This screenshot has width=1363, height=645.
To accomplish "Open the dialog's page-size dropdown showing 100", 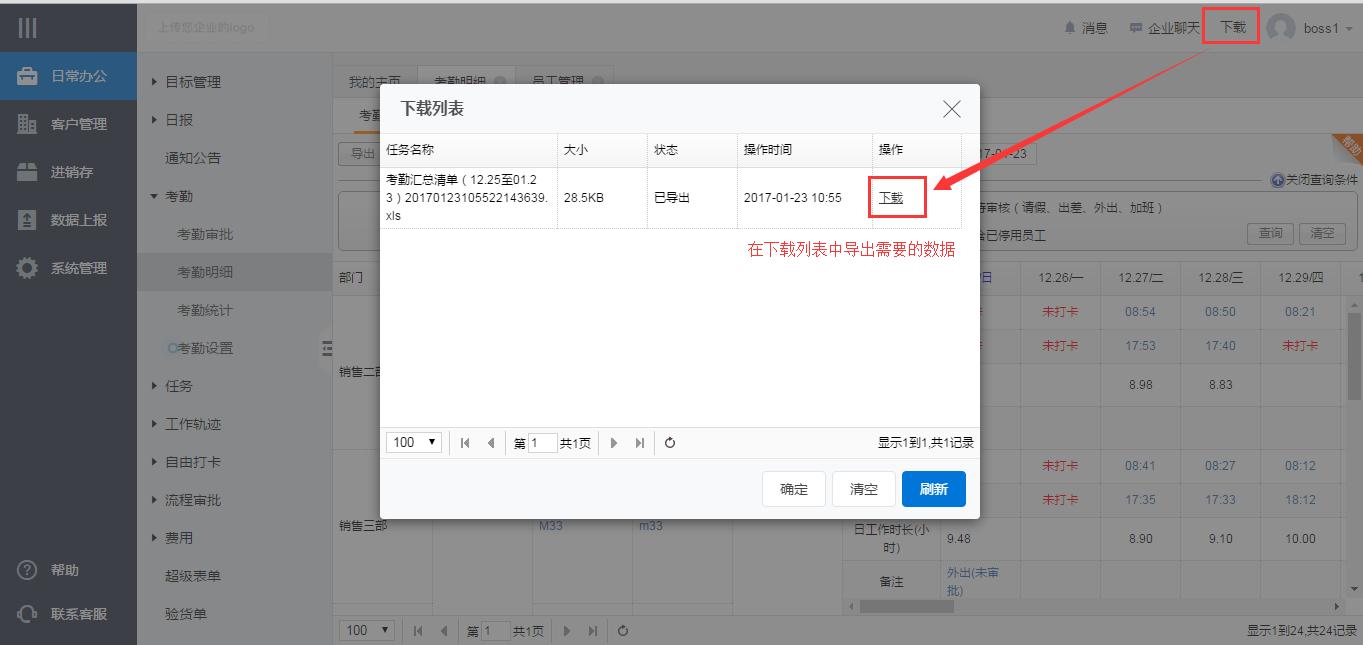I will point(414,442).
